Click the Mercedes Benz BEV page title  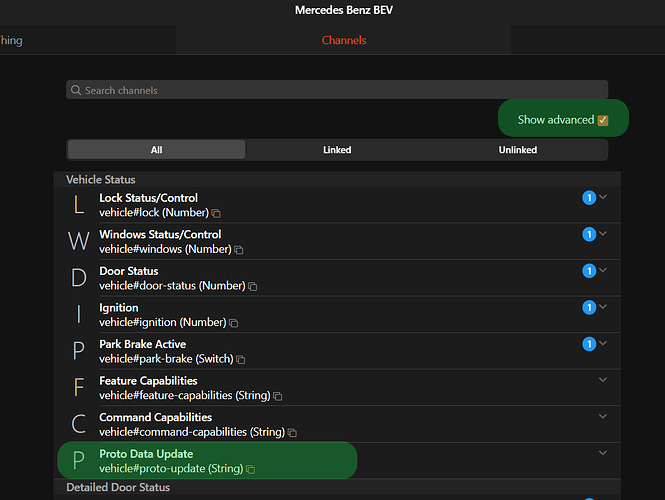pyautogui.click(x=344, y=10)
